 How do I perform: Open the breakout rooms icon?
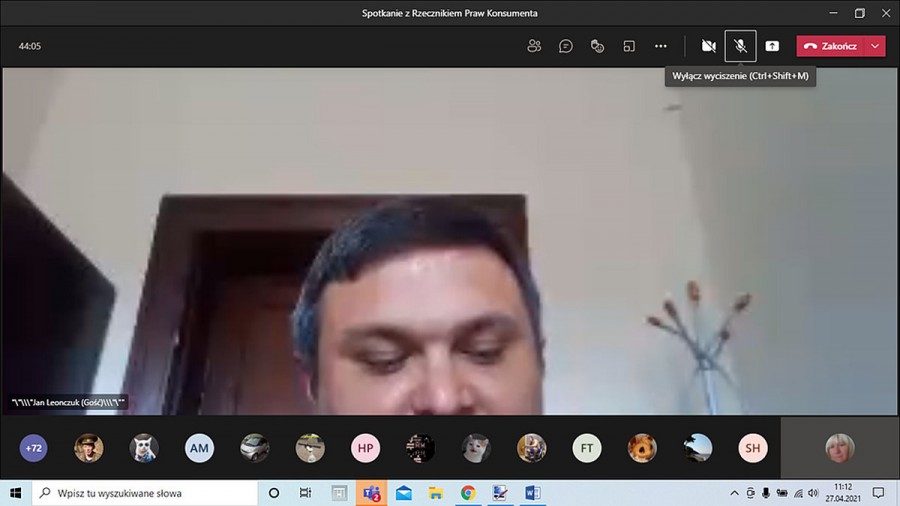pos(629,46)
